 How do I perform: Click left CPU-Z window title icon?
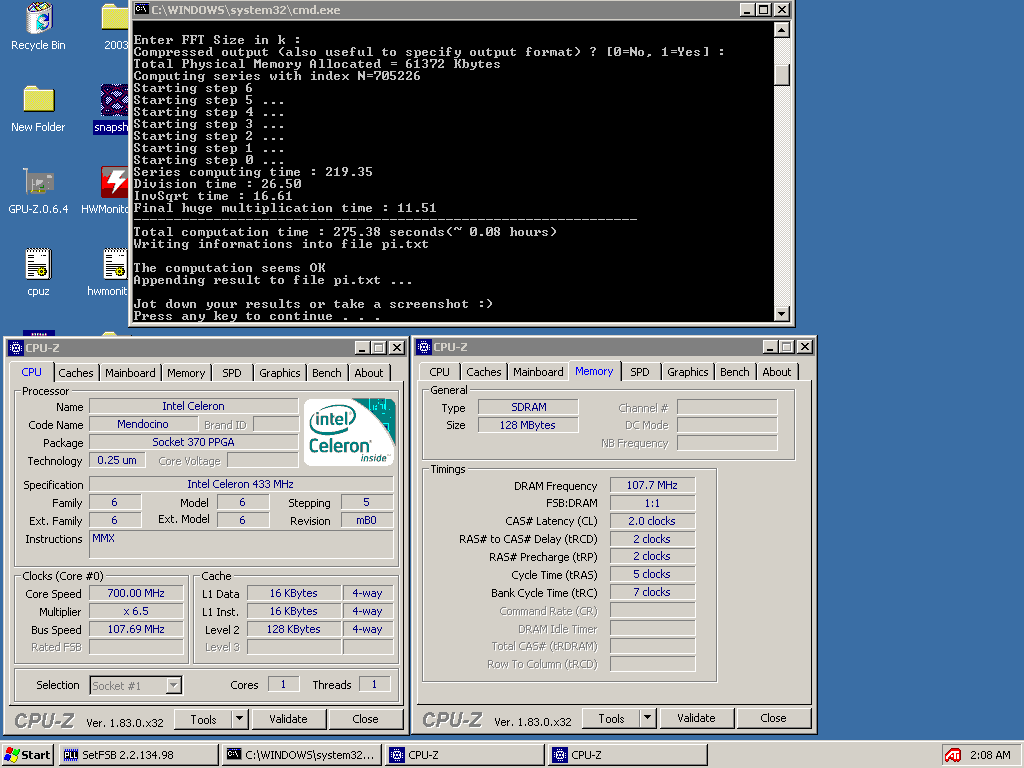click(x=16, y=348)
